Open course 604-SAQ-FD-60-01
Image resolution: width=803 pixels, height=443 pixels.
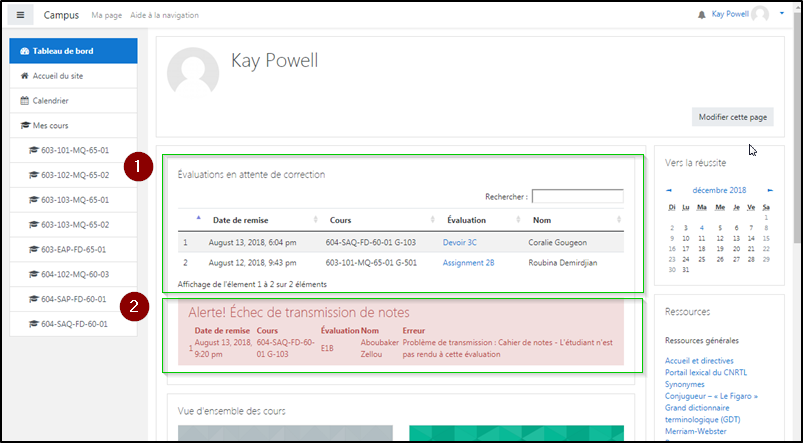[74, 324]
